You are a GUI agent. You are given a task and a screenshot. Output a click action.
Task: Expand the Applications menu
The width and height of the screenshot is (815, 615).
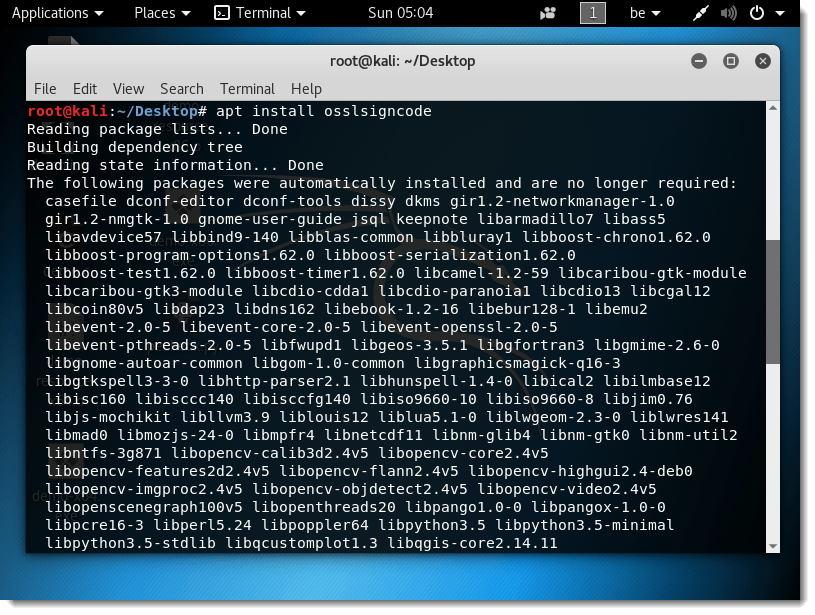pyautogui.click(x=57, y=13)
